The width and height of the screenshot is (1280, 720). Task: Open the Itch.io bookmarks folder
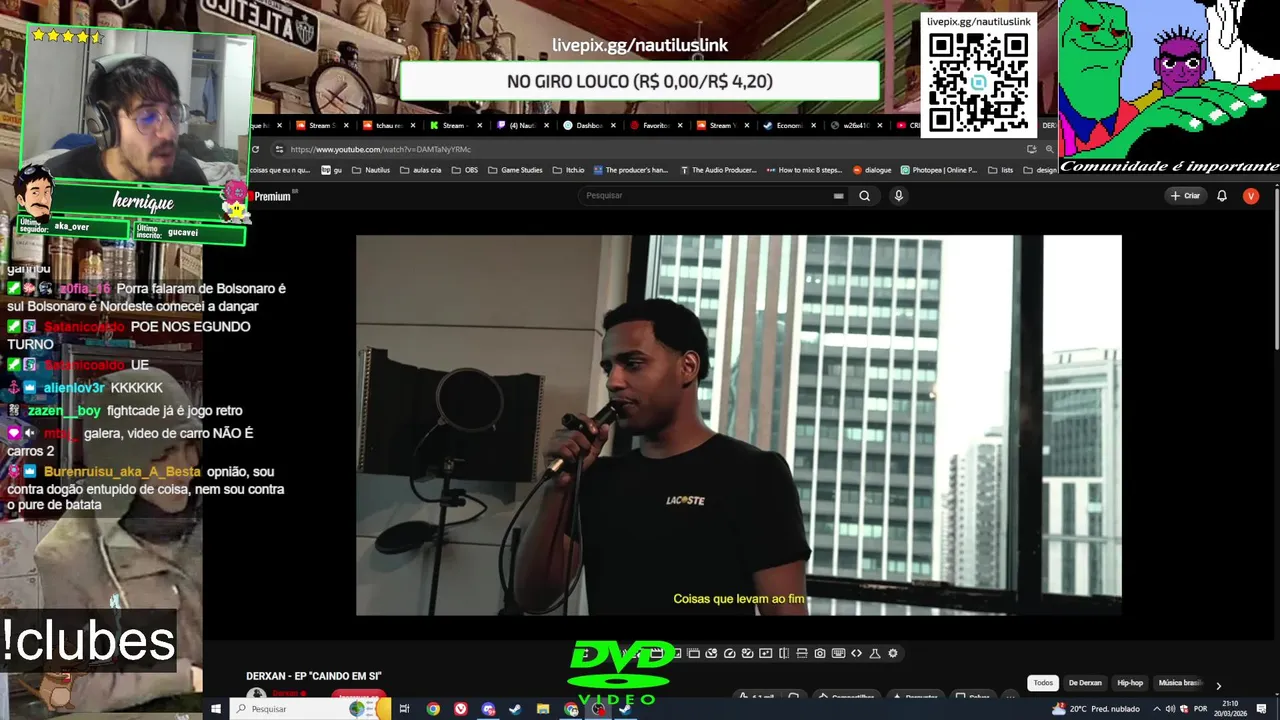(569, 170)
